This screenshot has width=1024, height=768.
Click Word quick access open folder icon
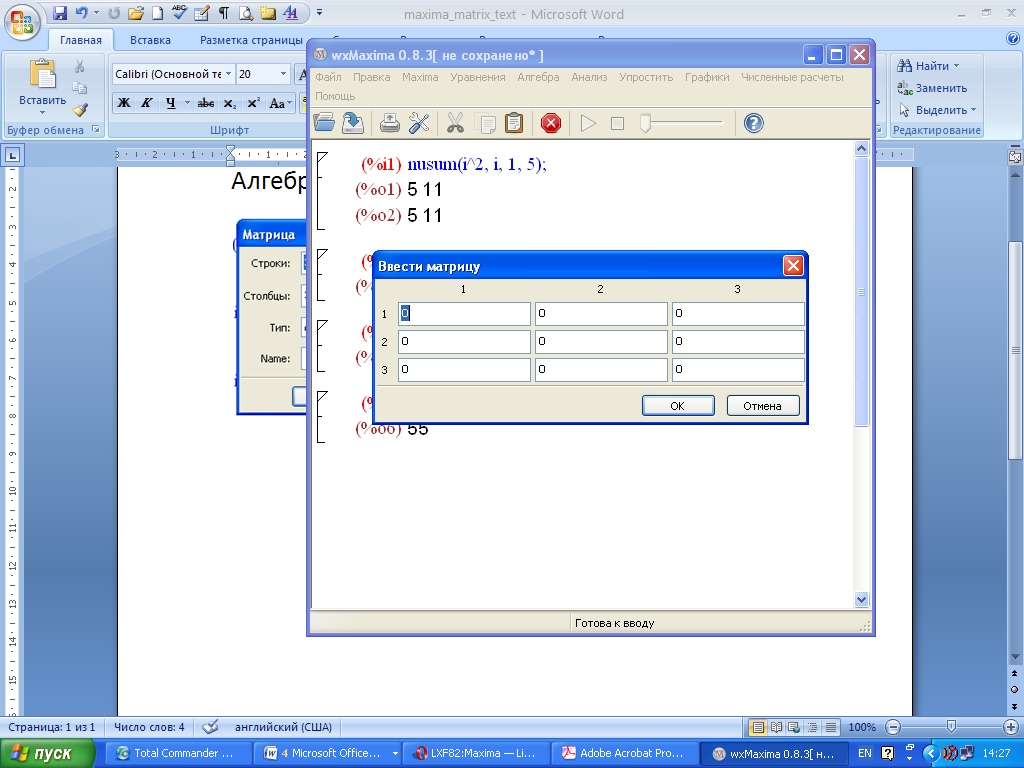(x=136, y=12)
